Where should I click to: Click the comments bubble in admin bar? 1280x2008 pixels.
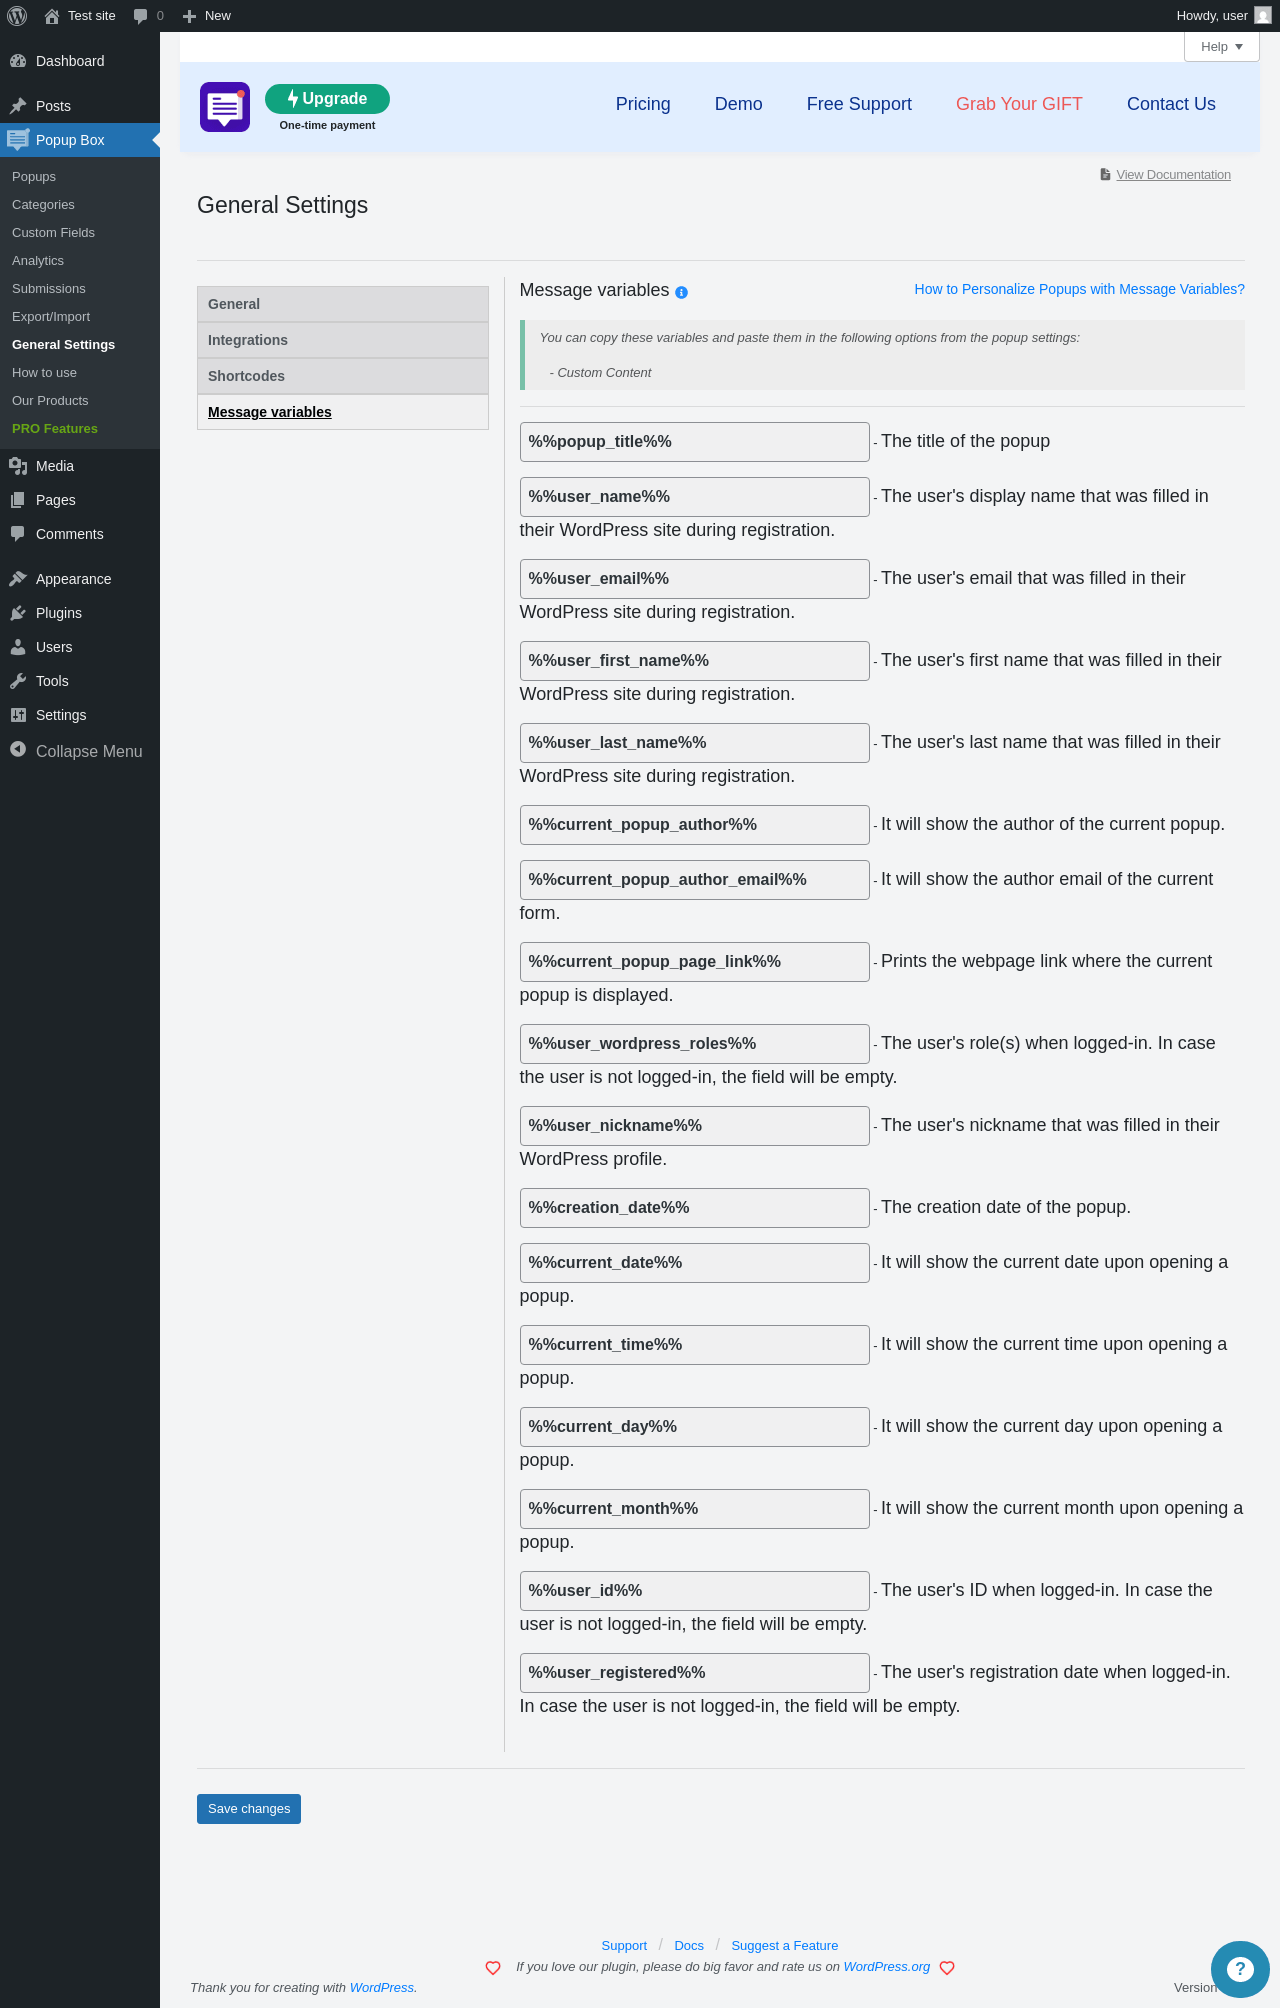tap(141, 16)
